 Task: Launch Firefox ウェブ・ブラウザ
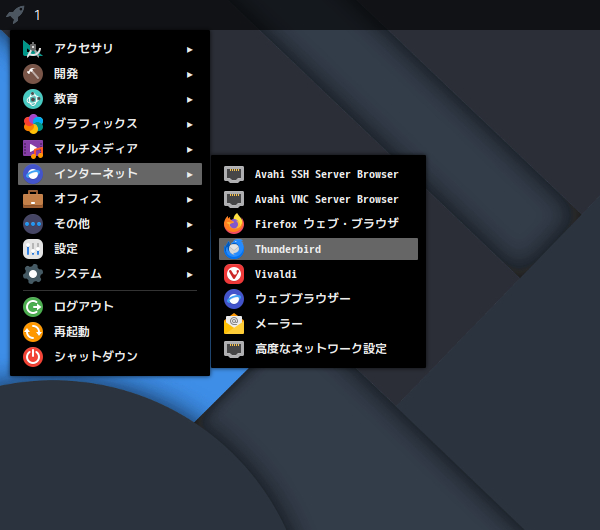pos(318,224)
